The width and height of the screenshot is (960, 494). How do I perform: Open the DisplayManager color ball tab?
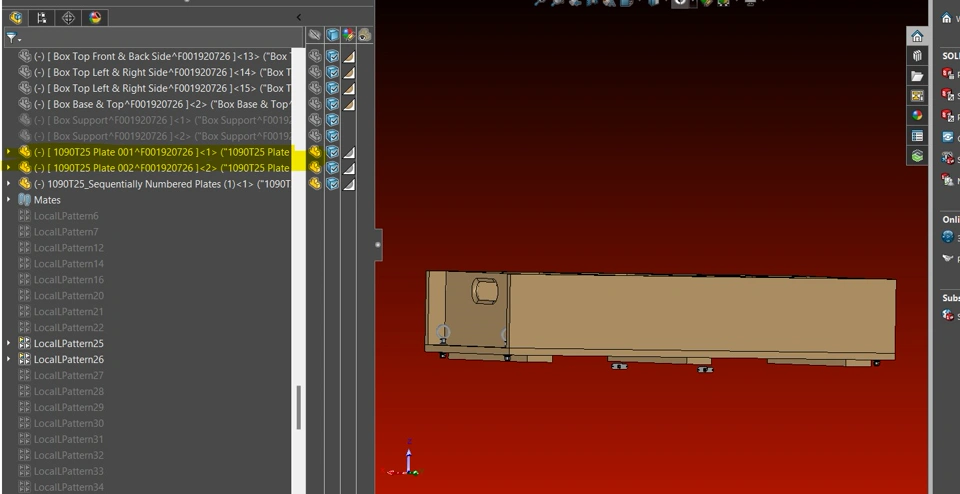tap(95, 18)
